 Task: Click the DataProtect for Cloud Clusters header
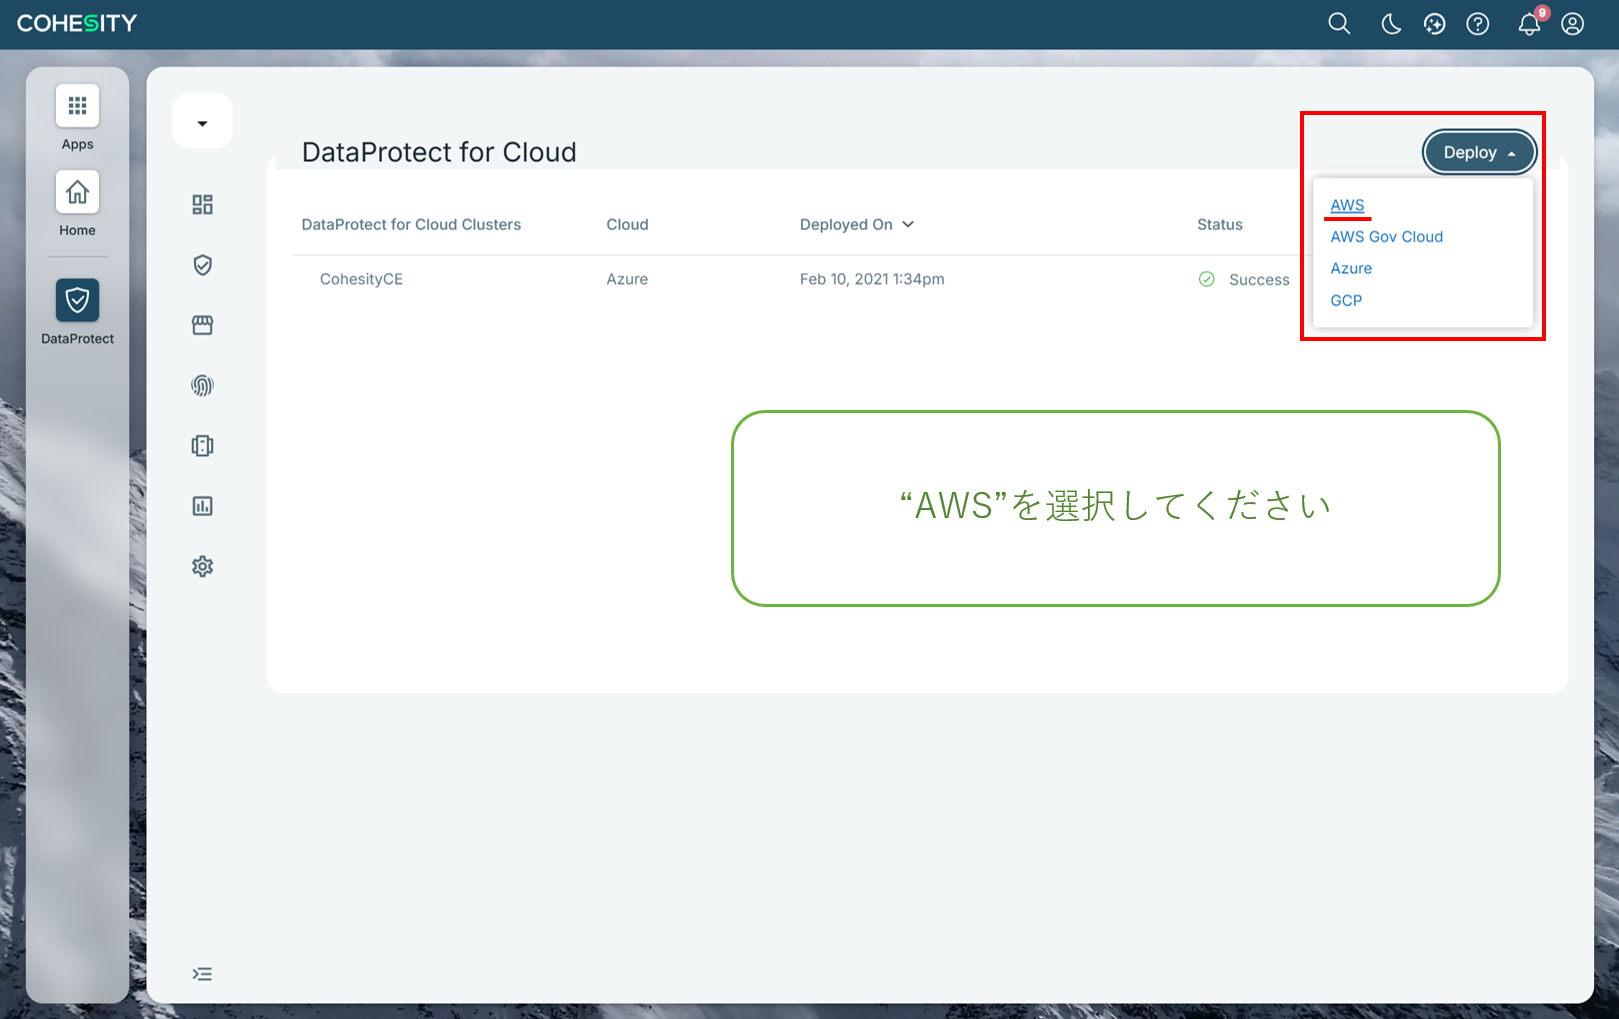click(411, 225)
